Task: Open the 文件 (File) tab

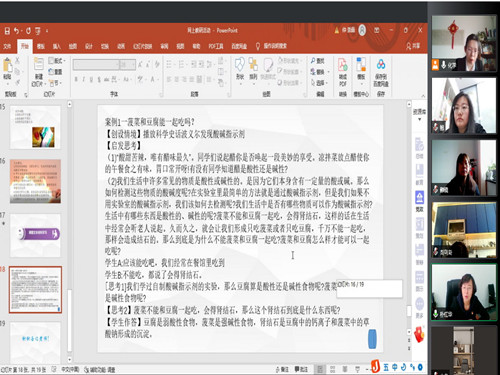Action: click(7, 46)
